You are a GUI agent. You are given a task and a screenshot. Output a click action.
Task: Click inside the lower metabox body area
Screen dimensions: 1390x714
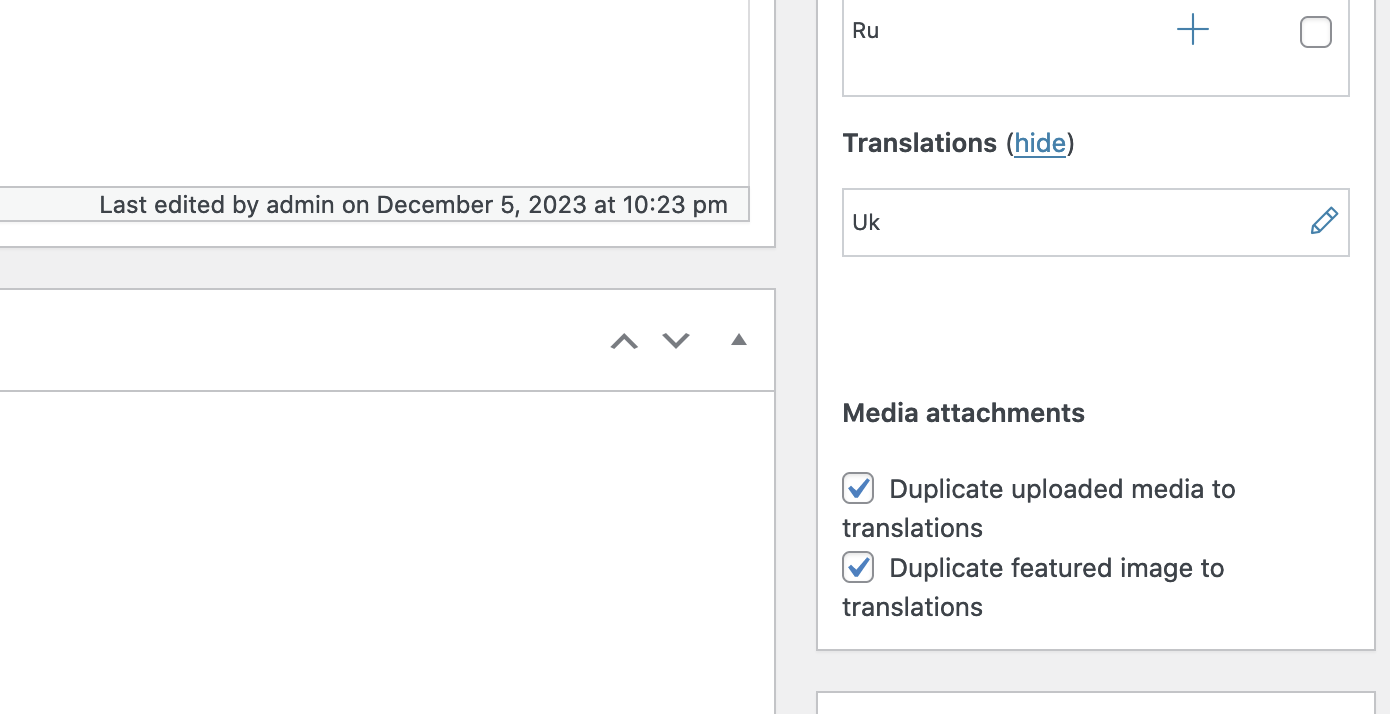(x=386, y=552)
